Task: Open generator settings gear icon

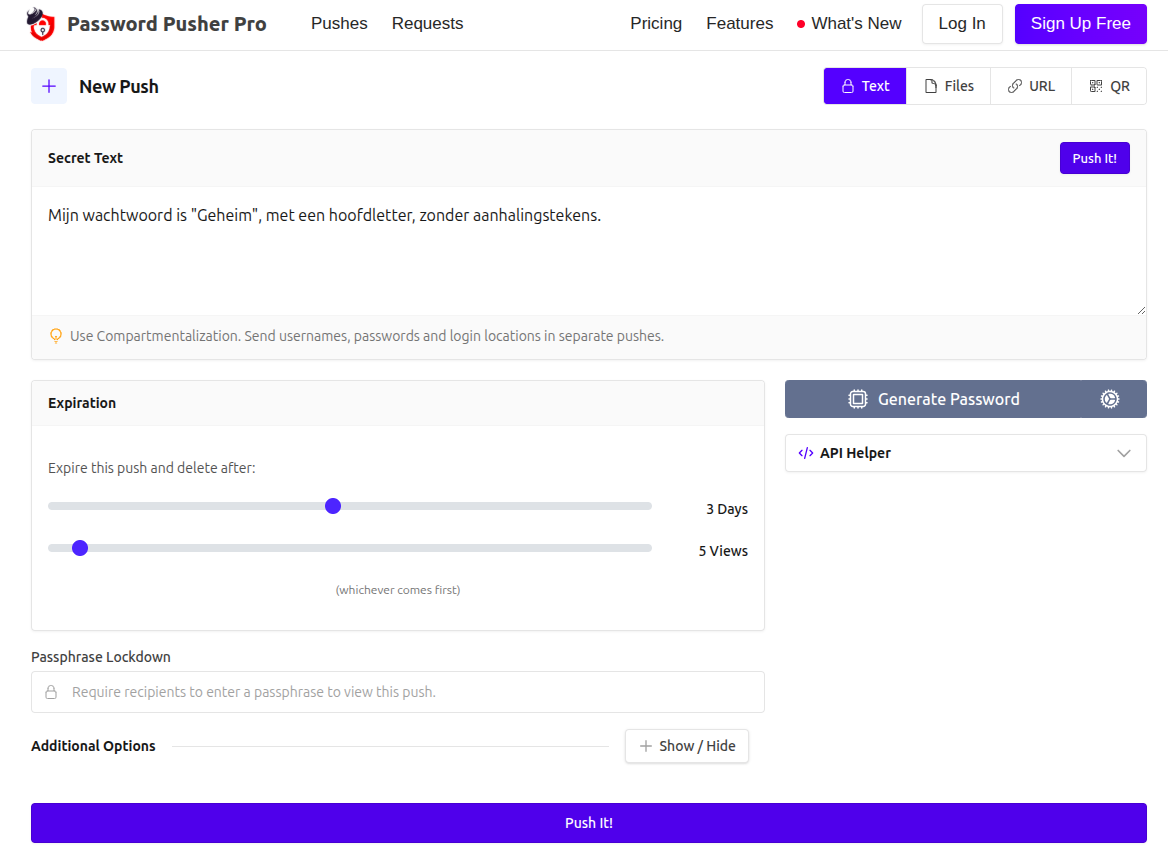Action: coord(1110,399)
